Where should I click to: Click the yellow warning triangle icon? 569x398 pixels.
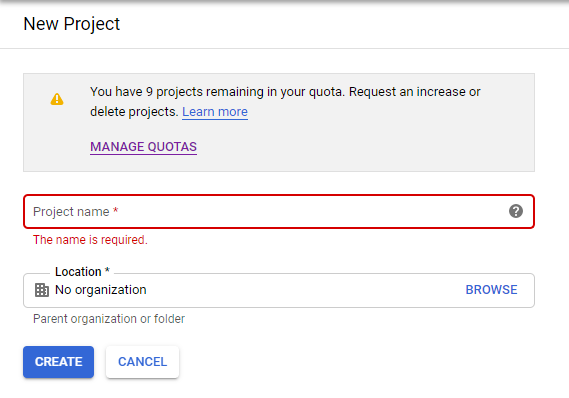[57, 99]
